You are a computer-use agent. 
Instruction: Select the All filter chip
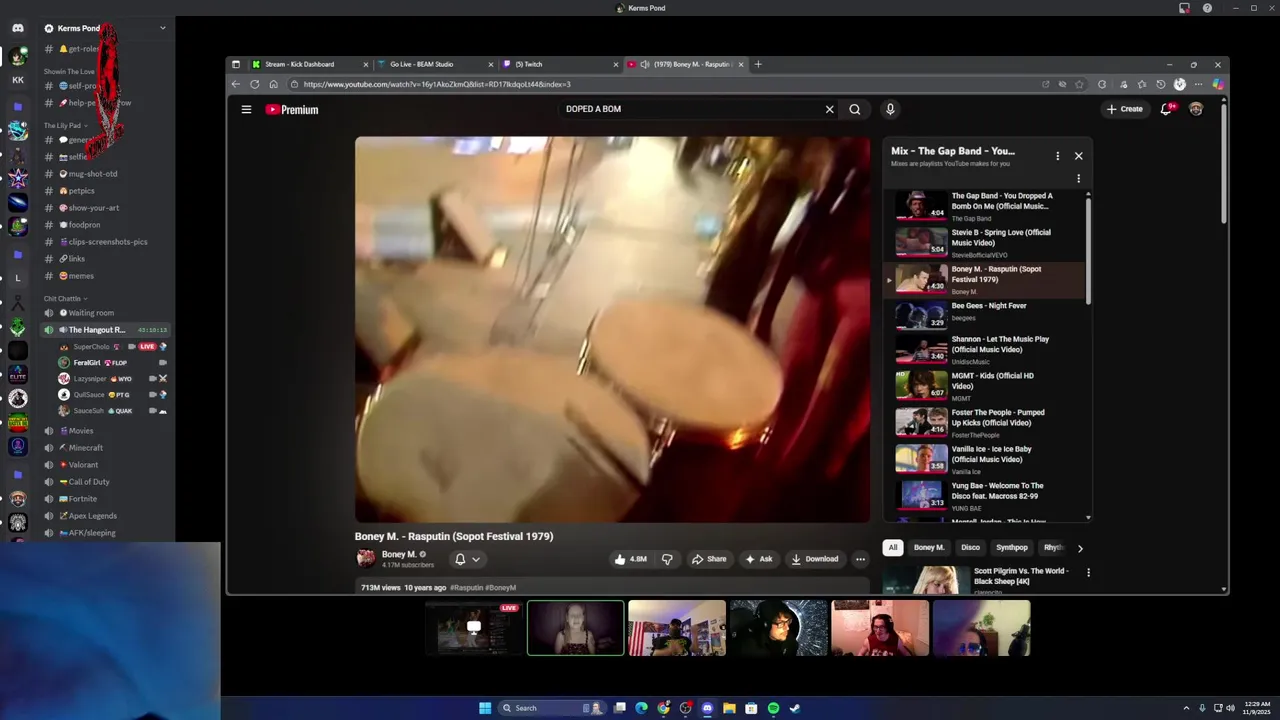[x=892, y=548]
